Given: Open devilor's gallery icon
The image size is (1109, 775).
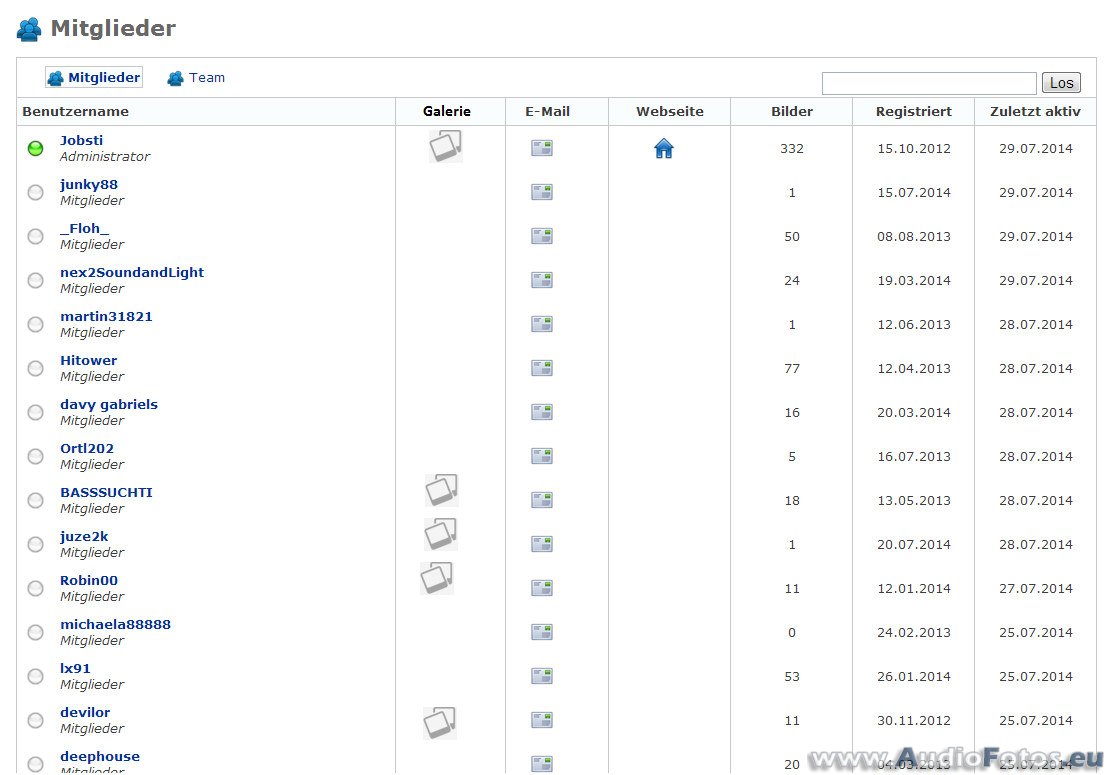Looking at the screenshot, I should (439, 722).
